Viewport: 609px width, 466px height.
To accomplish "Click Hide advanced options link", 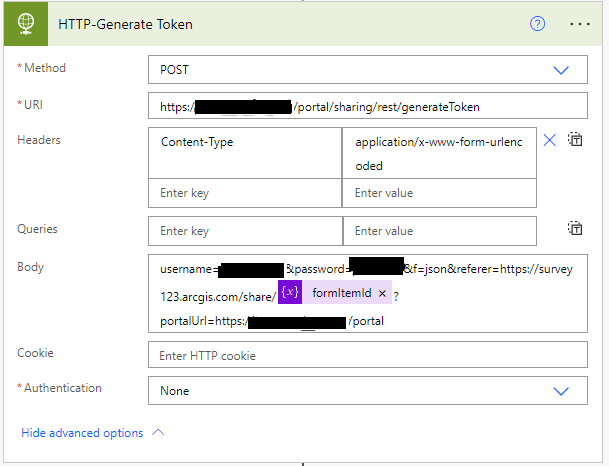I will point(82,433).
